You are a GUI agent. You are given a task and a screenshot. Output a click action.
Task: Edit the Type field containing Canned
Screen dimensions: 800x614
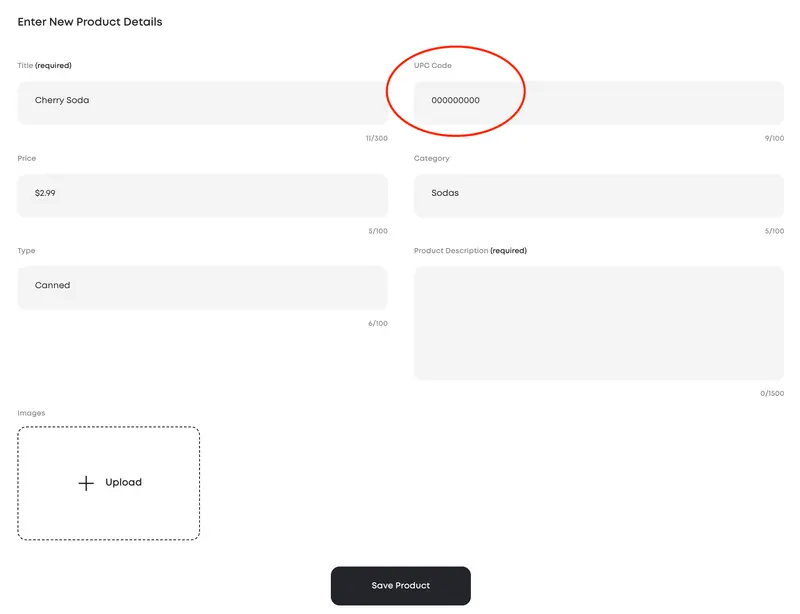tap(203, 287)
